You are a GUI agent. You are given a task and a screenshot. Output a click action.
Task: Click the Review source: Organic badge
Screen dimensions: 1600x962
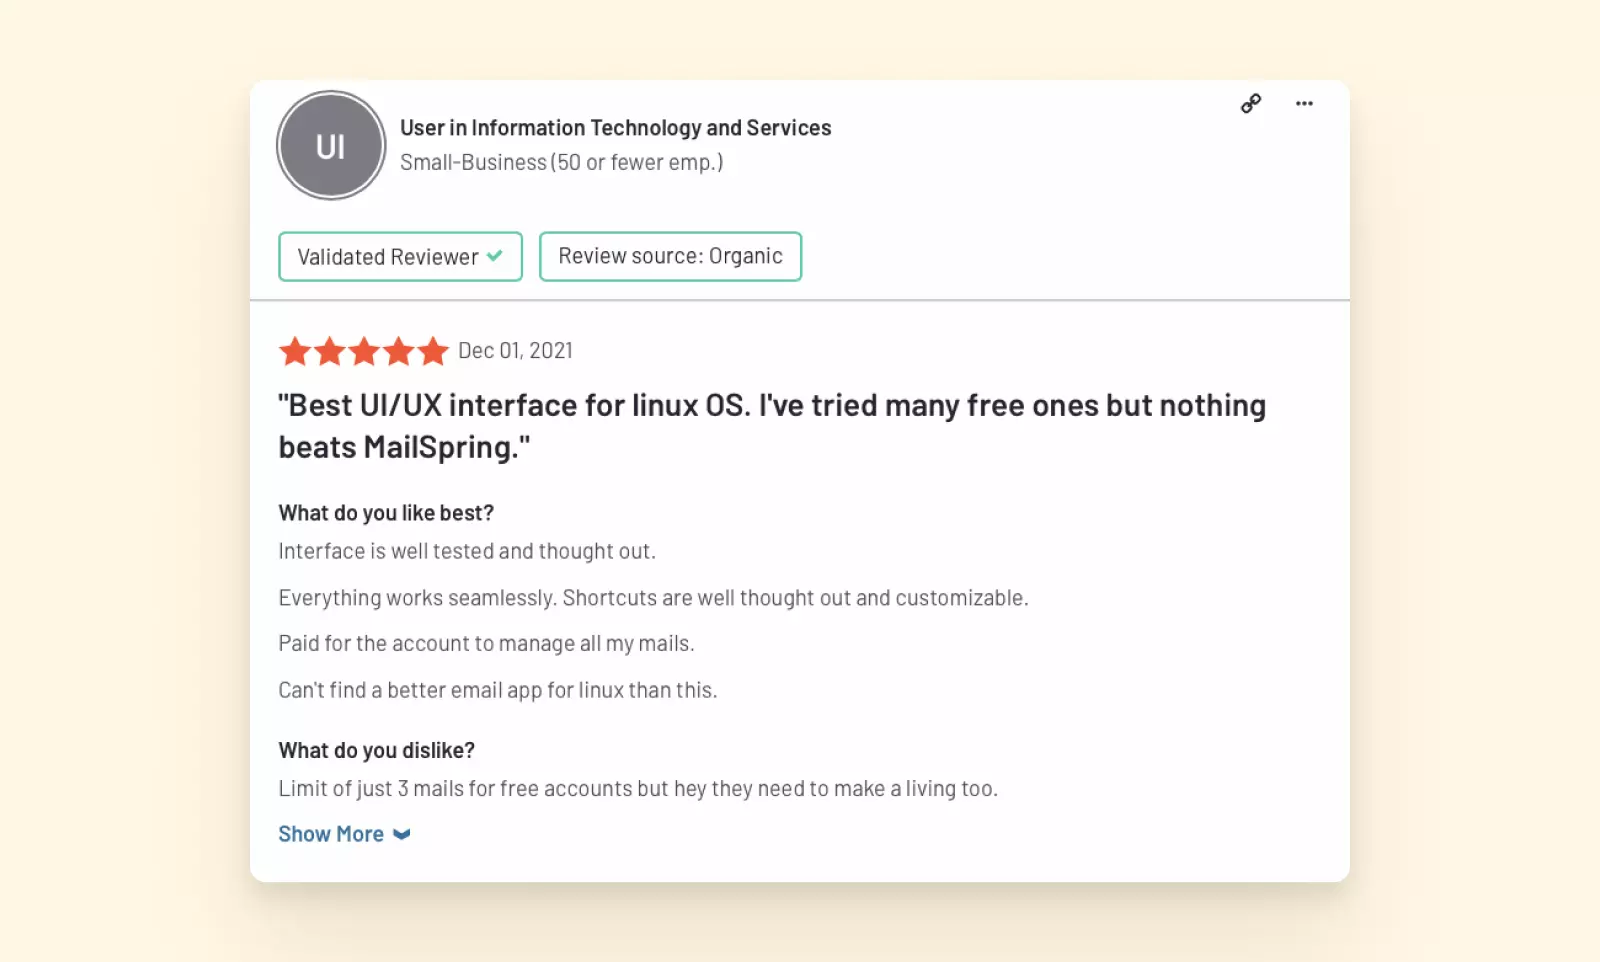(x=670, y=256)
